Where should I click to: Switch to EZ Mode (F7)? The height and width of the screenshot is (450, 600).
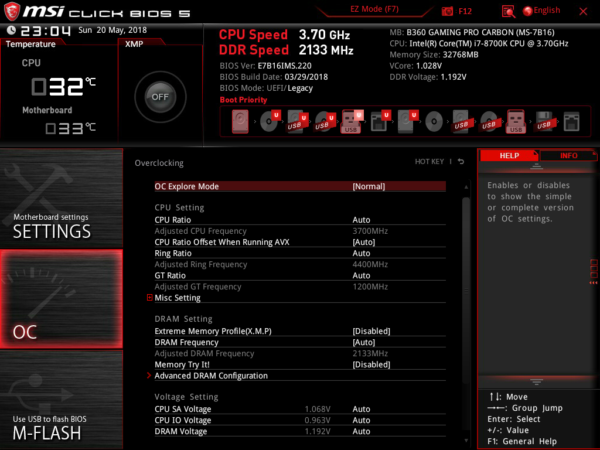tap(374, 9)
